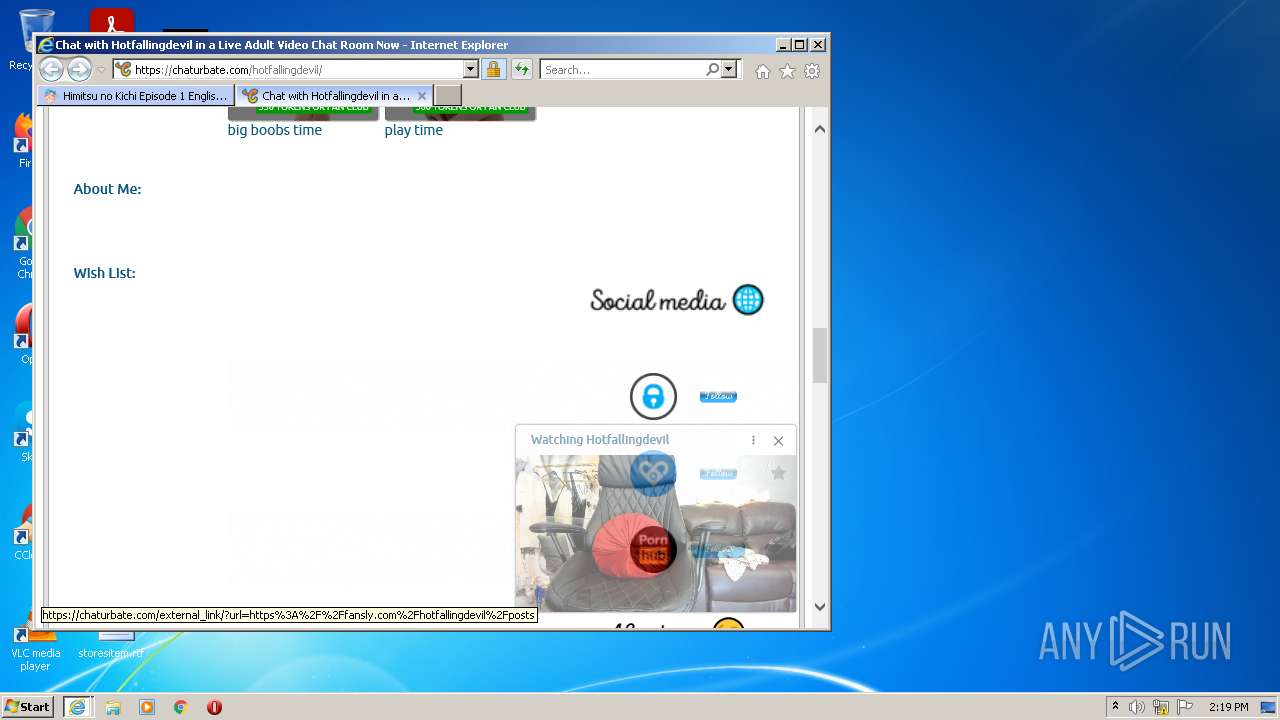
Task: Open the address bar history dropdown
Action: click(470, 70)
